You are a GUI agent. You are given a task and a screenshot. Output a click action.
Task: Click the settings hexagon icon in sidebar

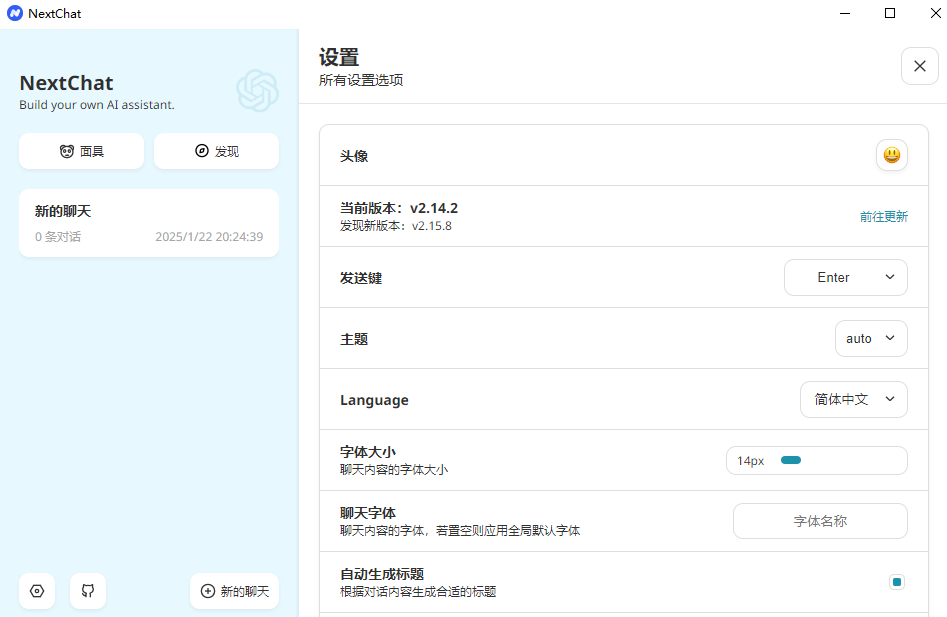pyautogui.click(x=37, y=591)
